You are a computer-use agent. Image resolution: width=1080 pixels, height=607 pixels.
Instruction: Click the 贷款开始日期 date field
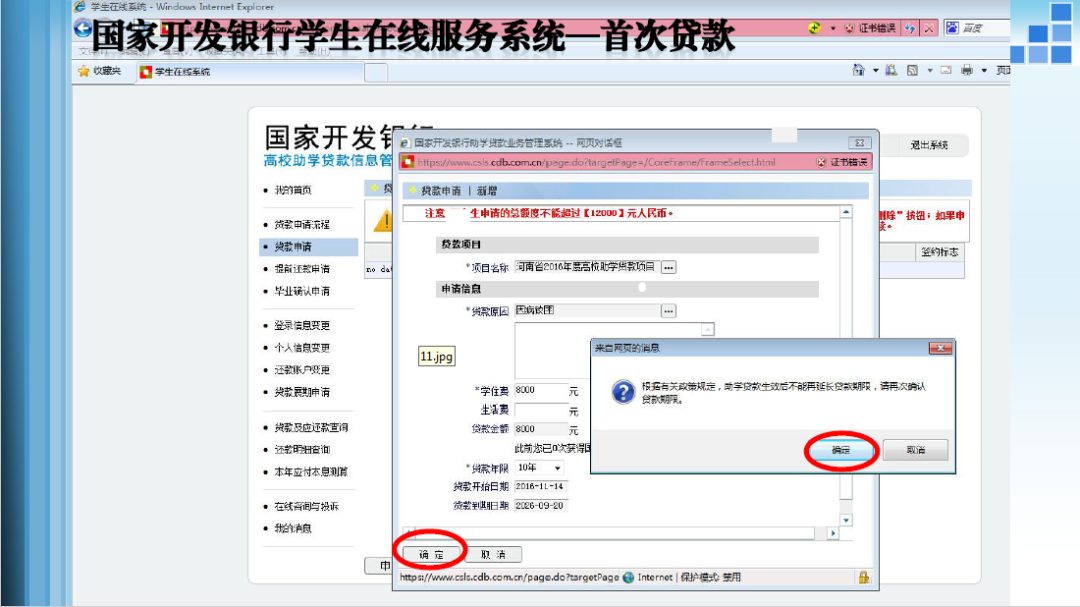pos(541,486)
